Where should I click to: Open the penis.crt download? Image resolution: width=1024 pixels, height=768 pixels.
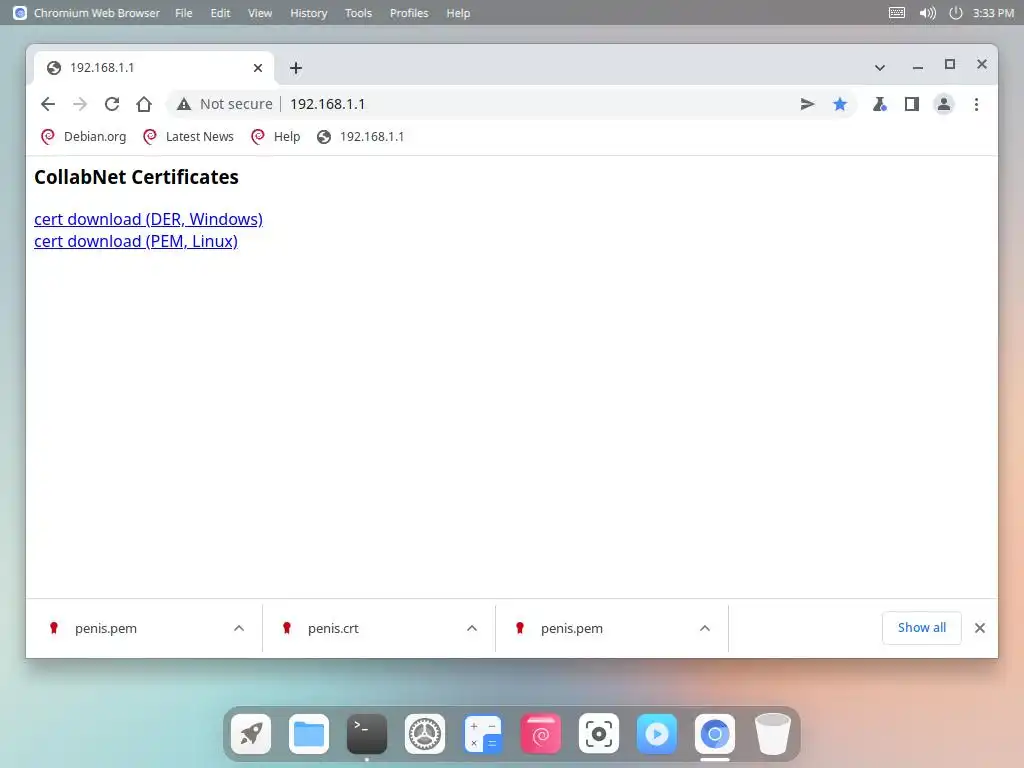[333, 628]
